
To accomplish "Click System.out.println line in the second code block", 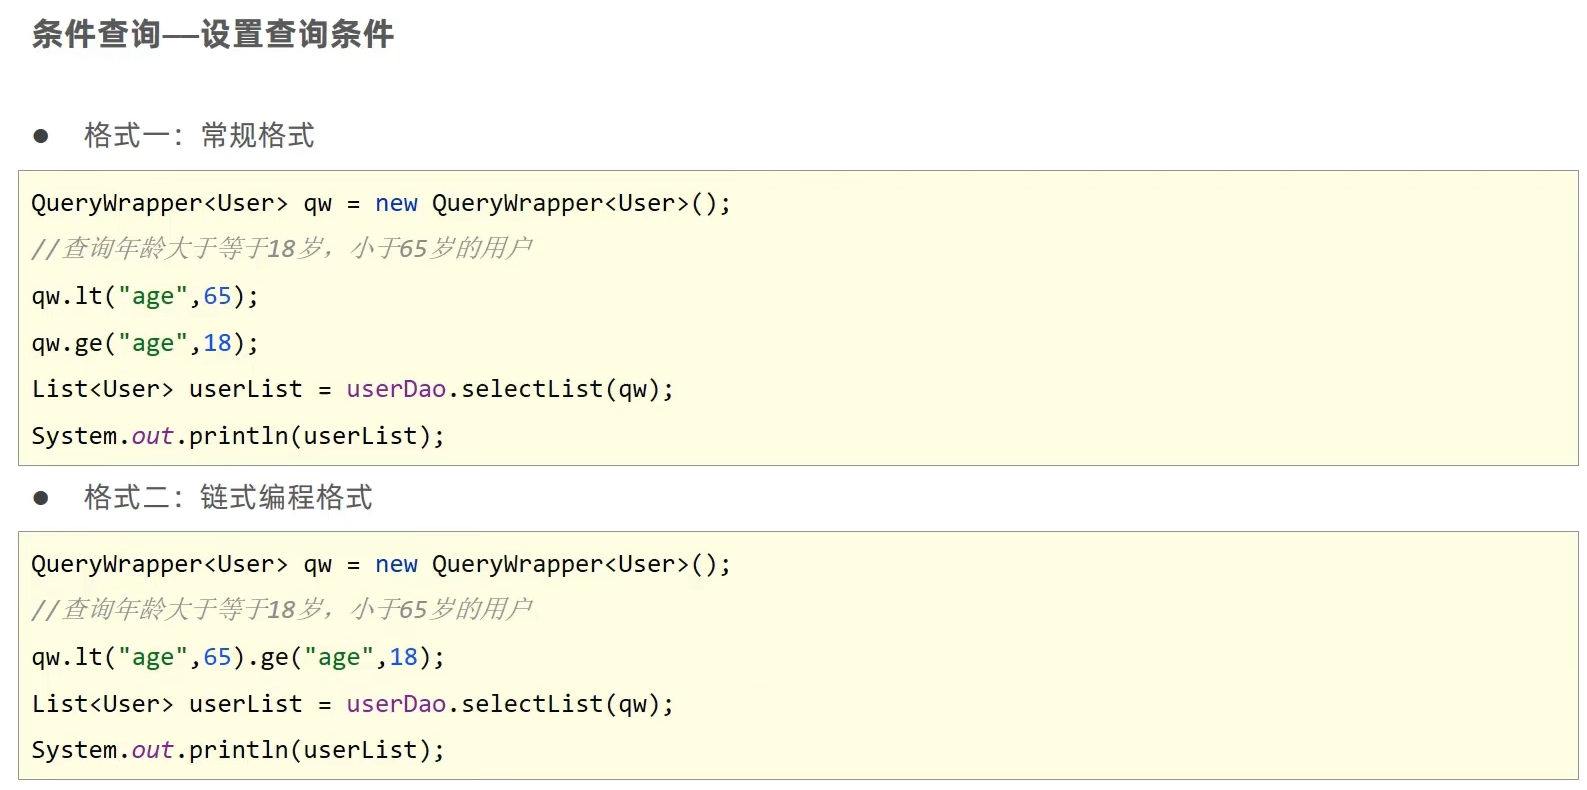I will (x=237, y=750).
